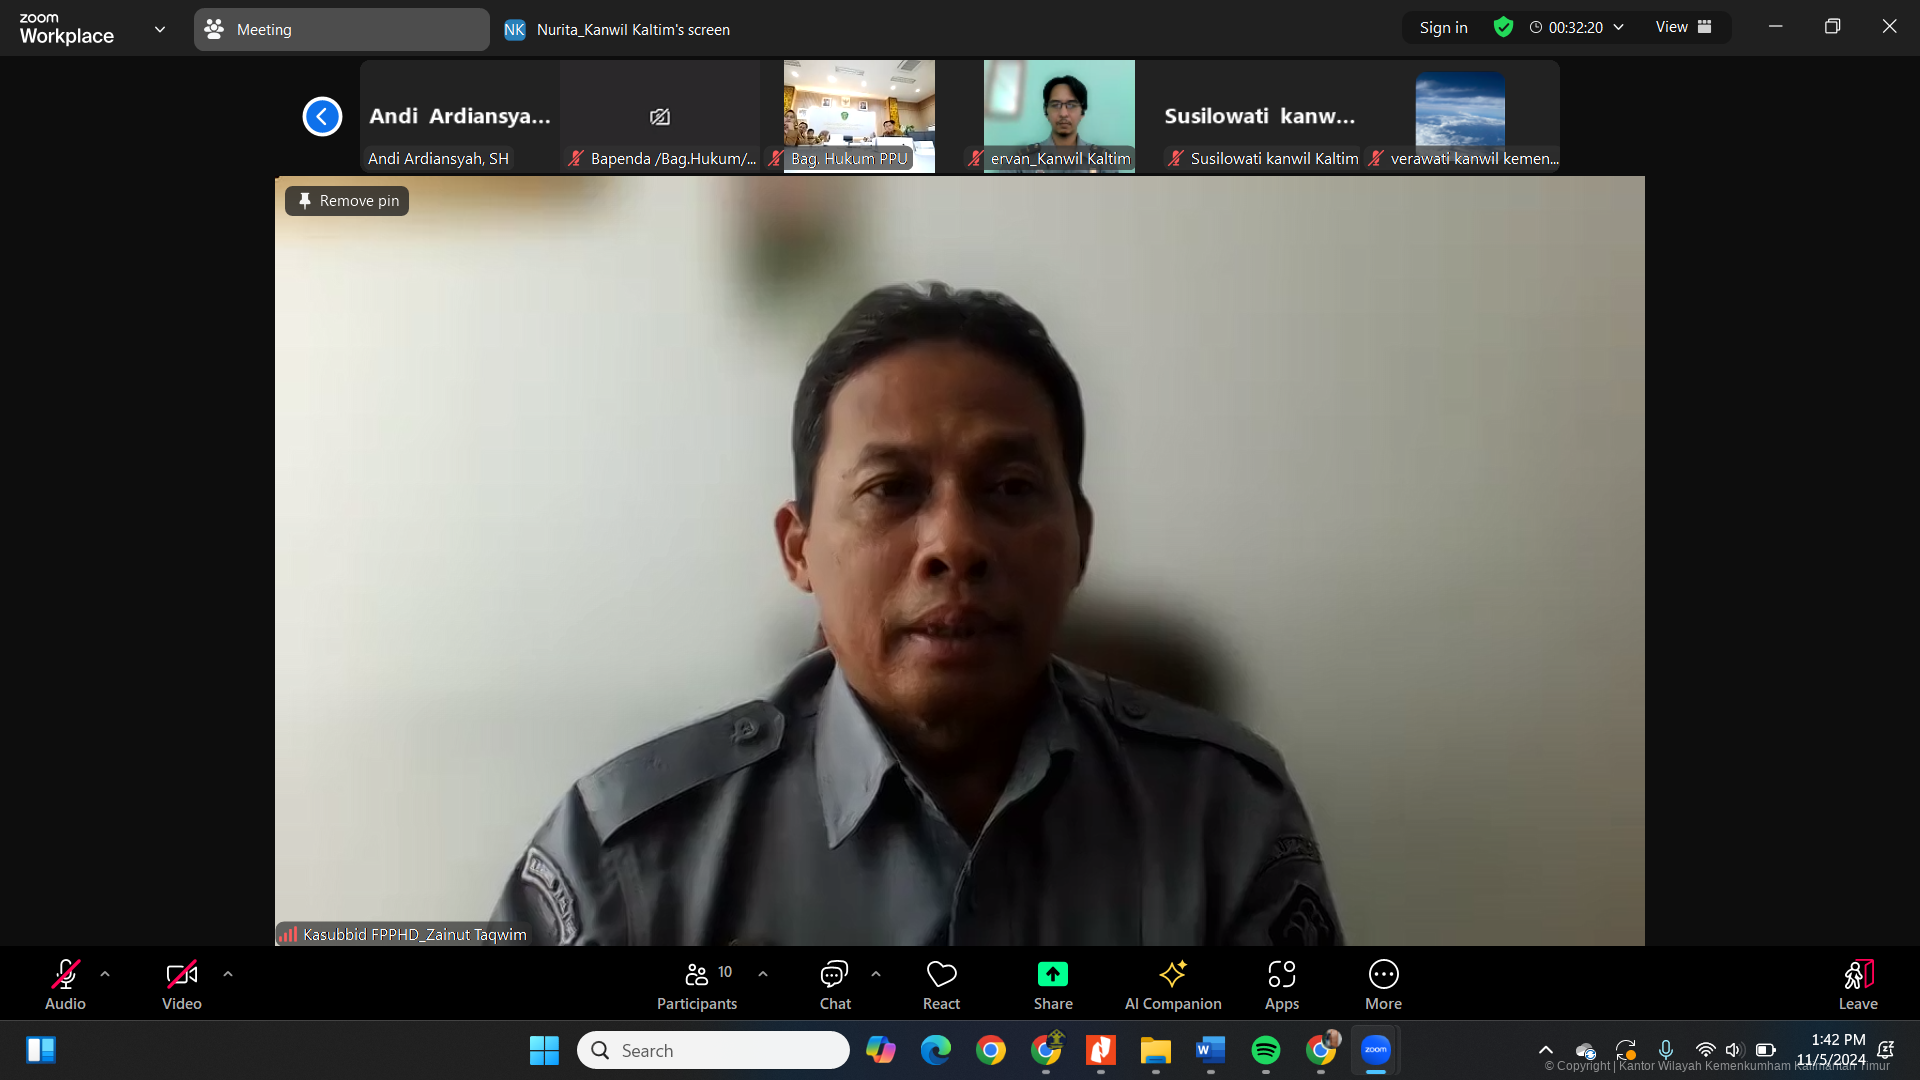Click the taskbar Search box
The height and width of the screenshot is (1080, 1920).
(713, 1050)
